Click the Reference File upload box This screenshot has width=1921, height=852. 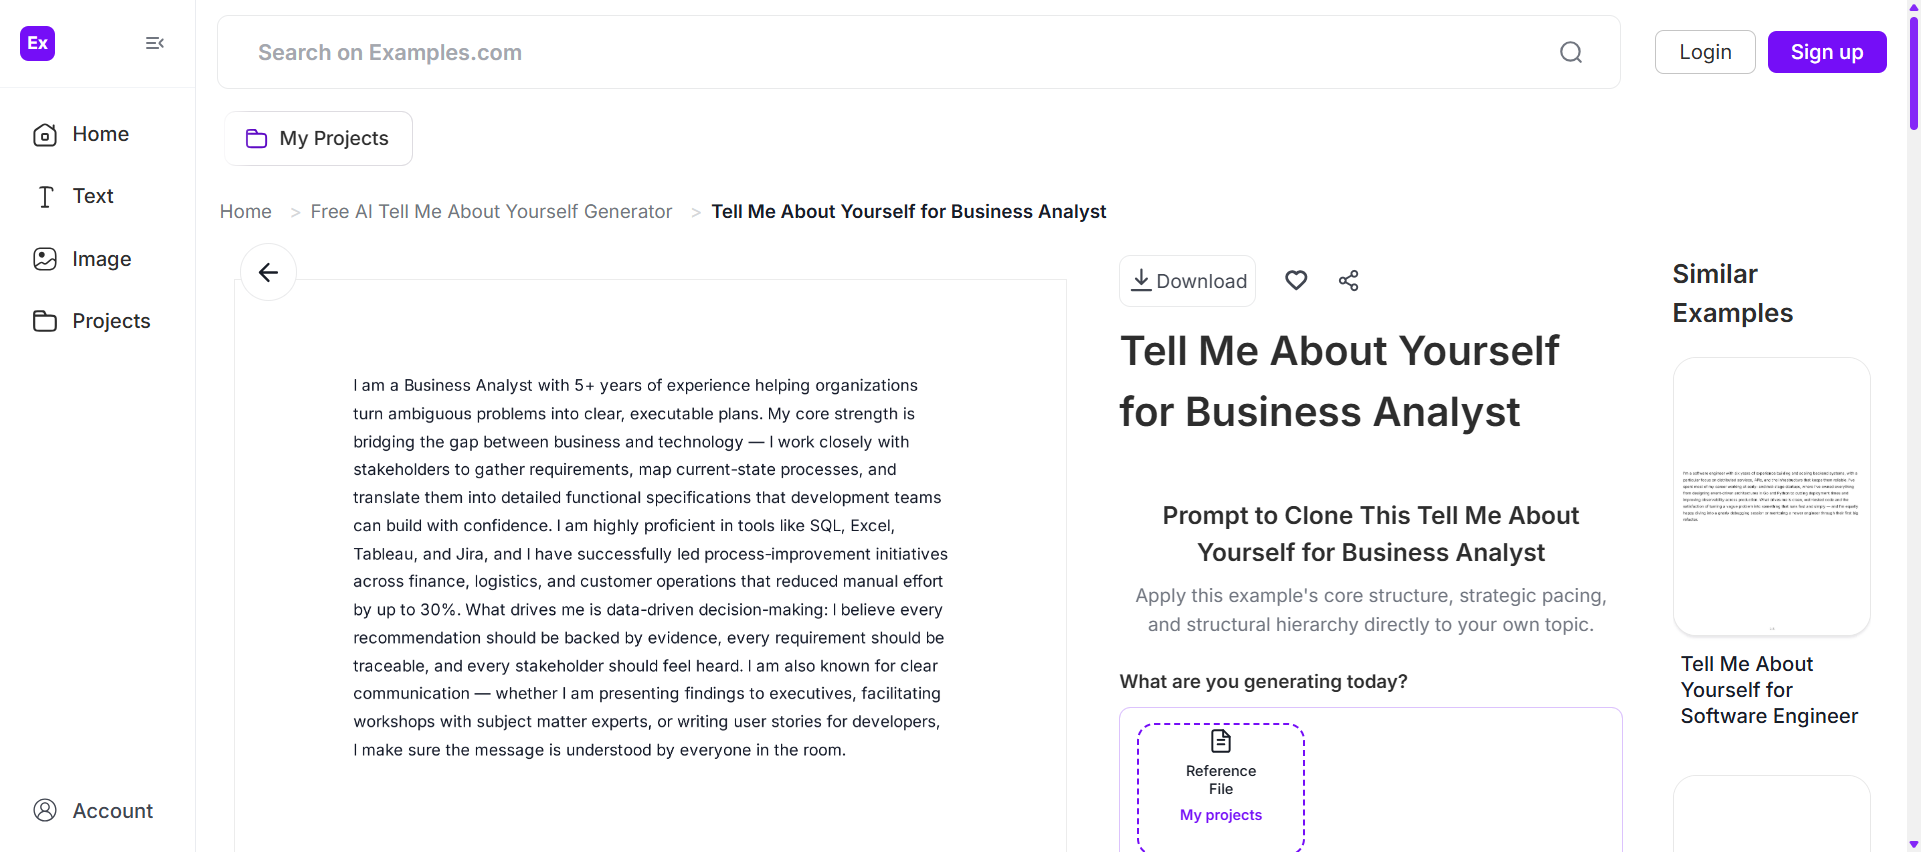[x=1221, y=786]
